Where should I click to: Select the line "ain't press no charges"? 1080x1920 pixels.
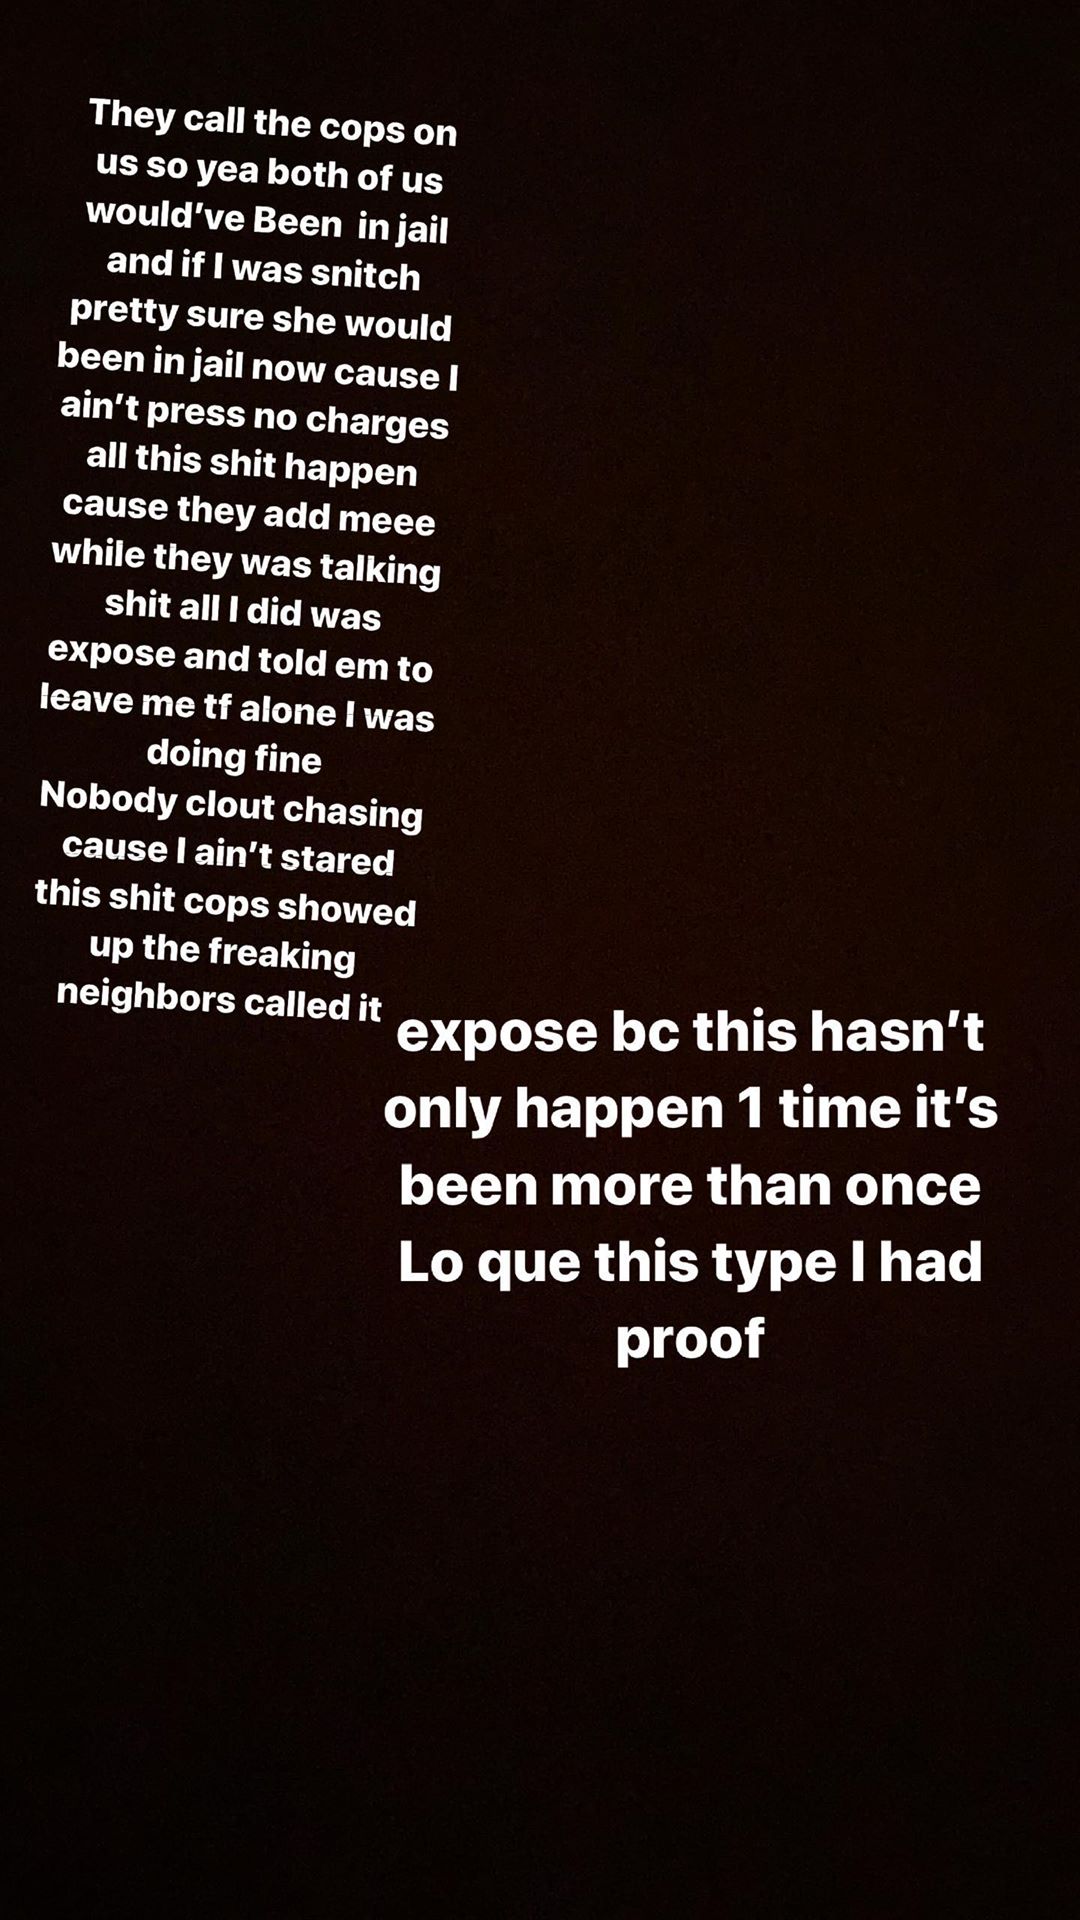click(254, 416)
